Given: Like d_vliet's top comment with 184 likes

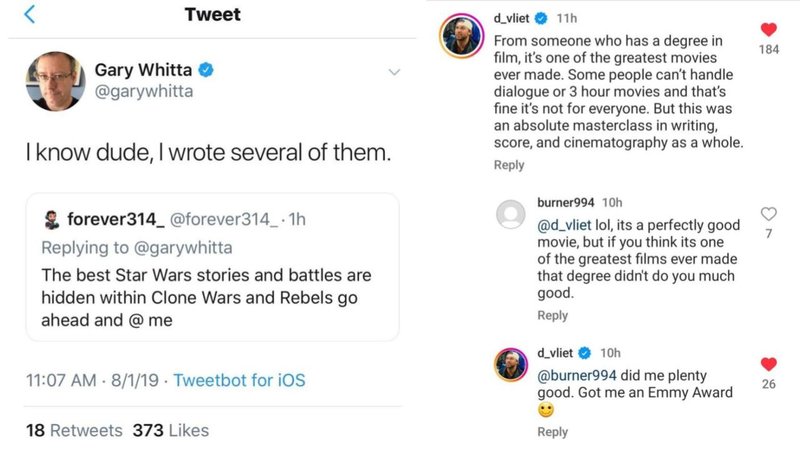Looking at the screenshot, I should [x=769, y=30].
